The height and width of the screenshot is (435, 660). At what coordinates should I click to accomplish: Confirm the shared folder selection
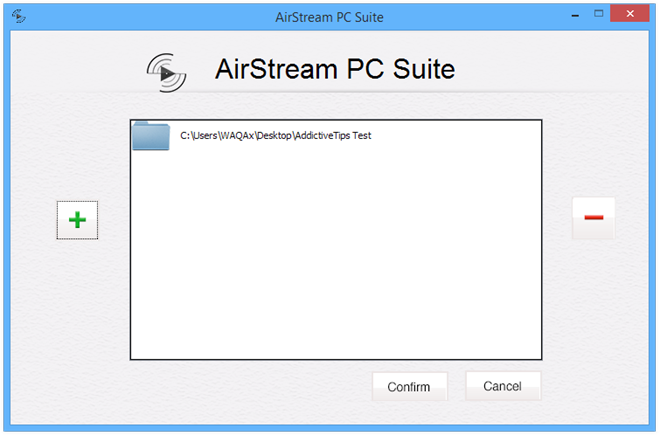[409, 387]
